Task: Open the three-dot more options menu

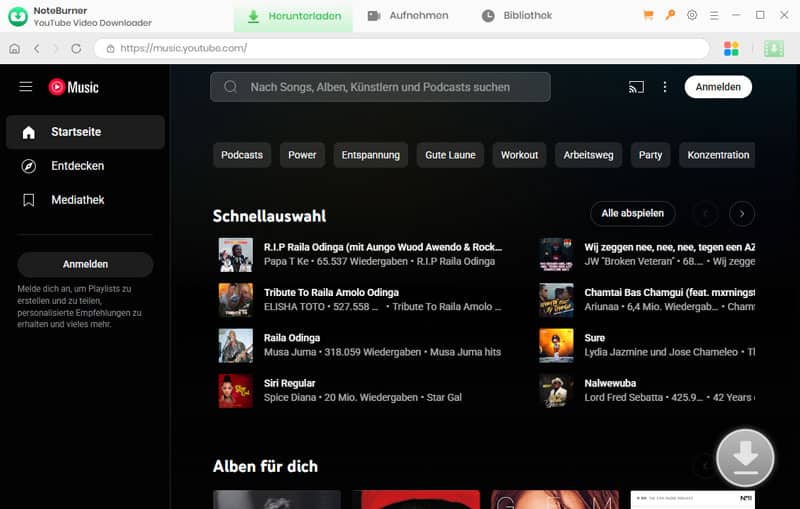Action: click(664, 87)
